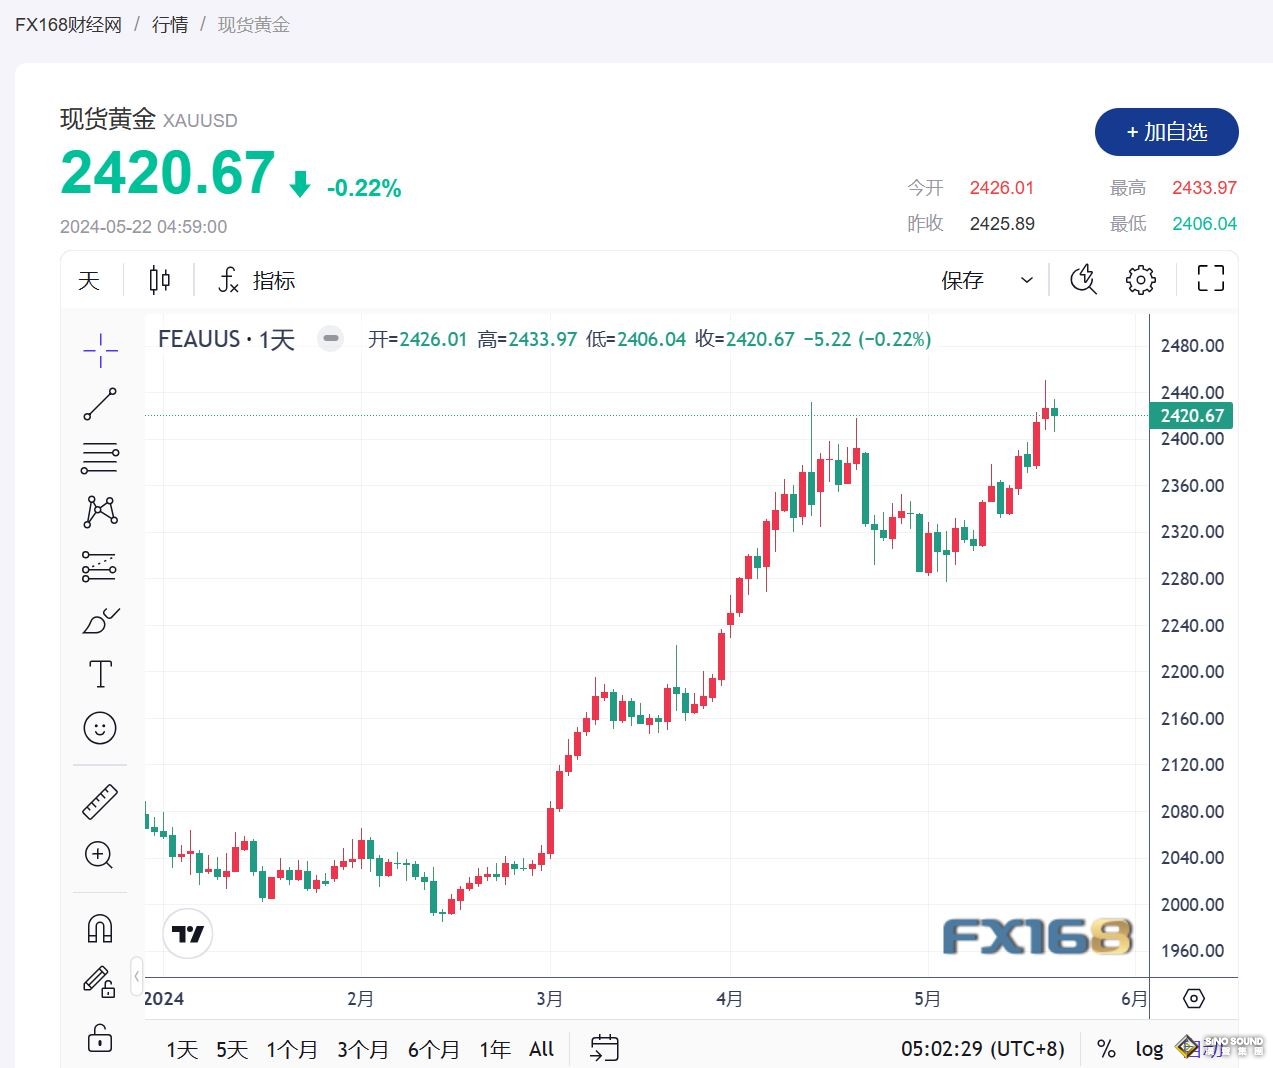Image resolution: width=1273 pixels, height=1068 pixels.
Task: Select the measure ruler tool
Action: pos(99,801)
